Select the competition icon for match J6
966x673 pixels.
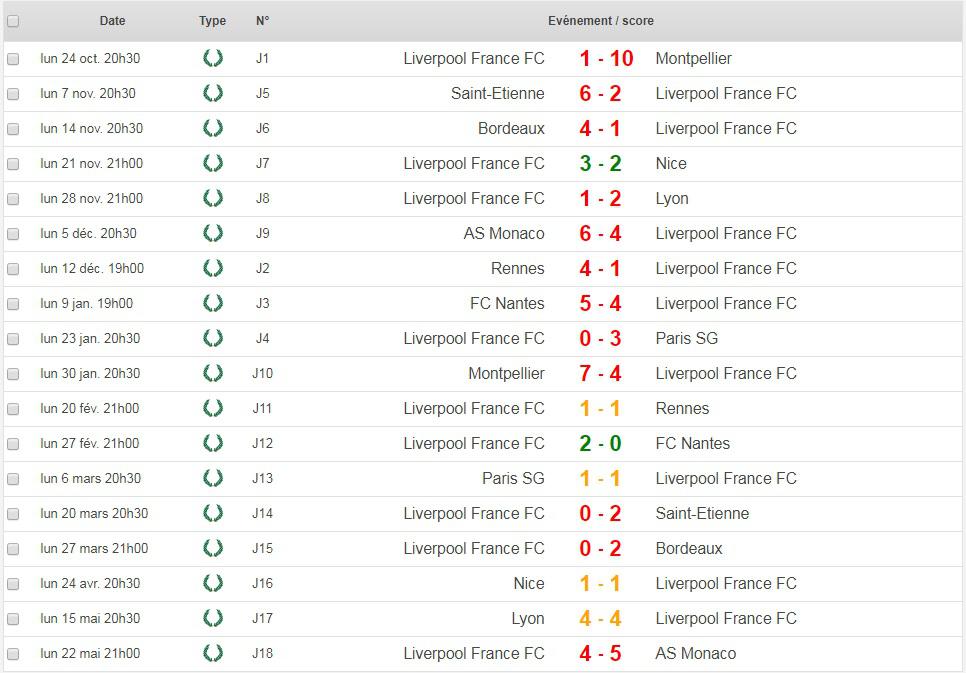click(212, 128)
